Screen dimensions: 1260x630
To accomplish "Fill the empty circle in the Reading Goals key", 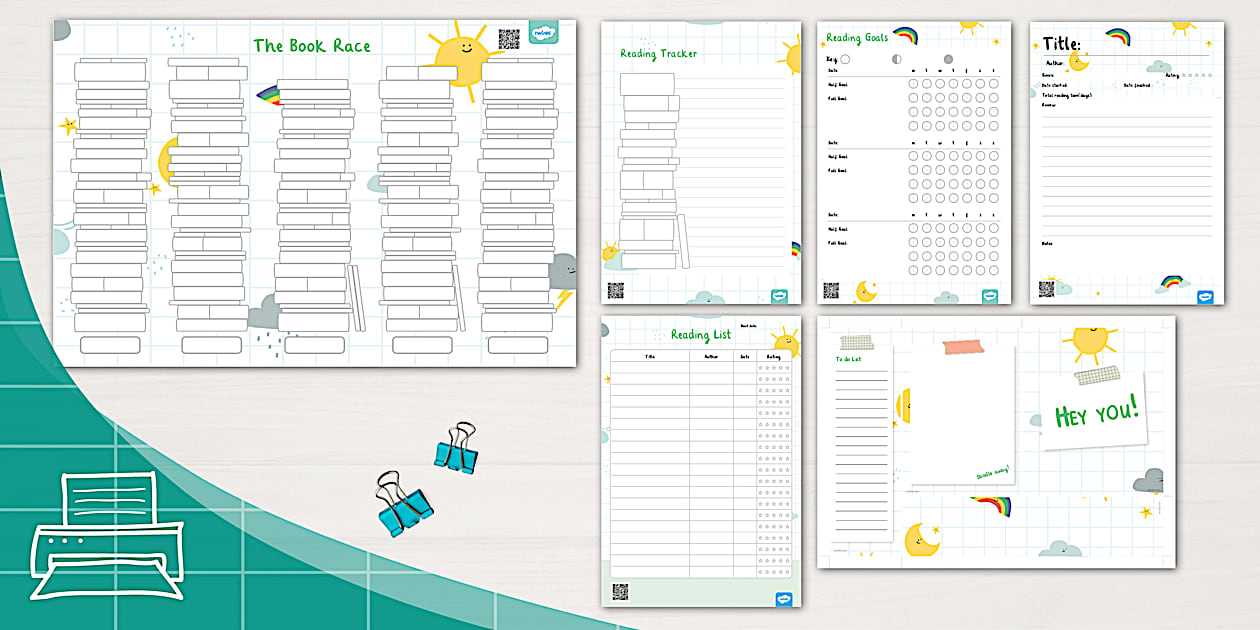I will tap(843, 58).
